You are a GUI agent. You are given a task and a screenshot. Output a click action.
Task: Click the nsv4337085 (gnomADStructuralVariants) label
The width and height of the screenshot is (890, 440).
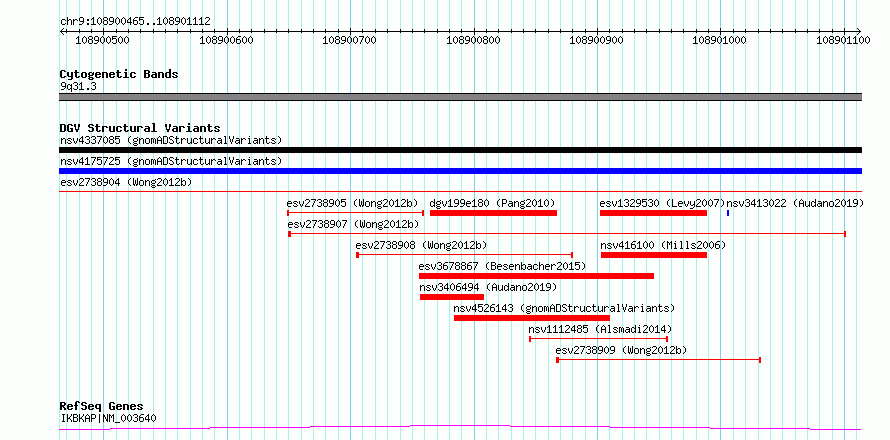(171, 140)
